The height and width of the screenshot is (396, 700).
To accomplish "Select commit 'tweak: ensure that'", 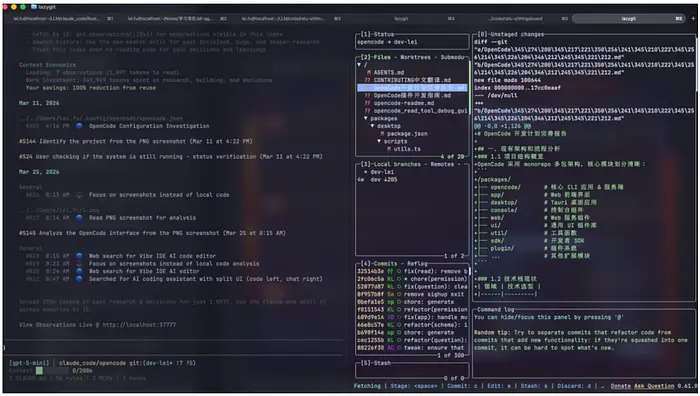I will (412, 347).
